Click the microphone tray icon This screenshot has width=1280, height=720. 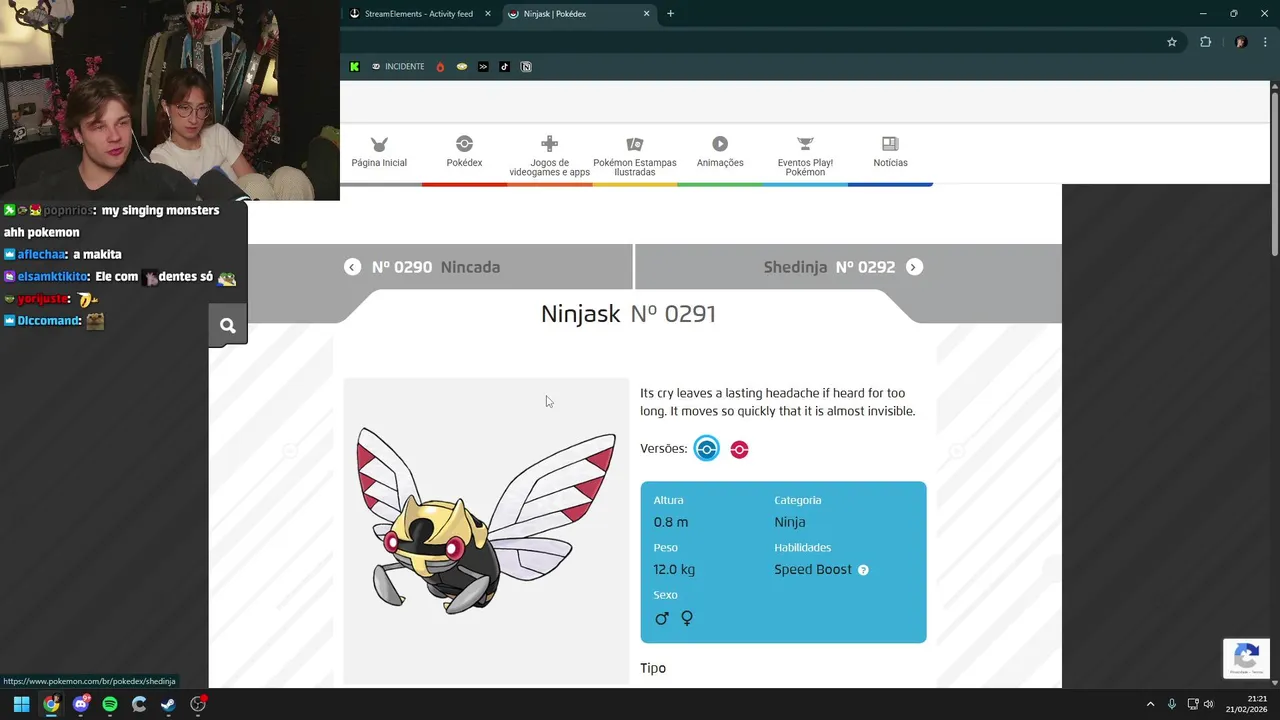[1172, 704]
